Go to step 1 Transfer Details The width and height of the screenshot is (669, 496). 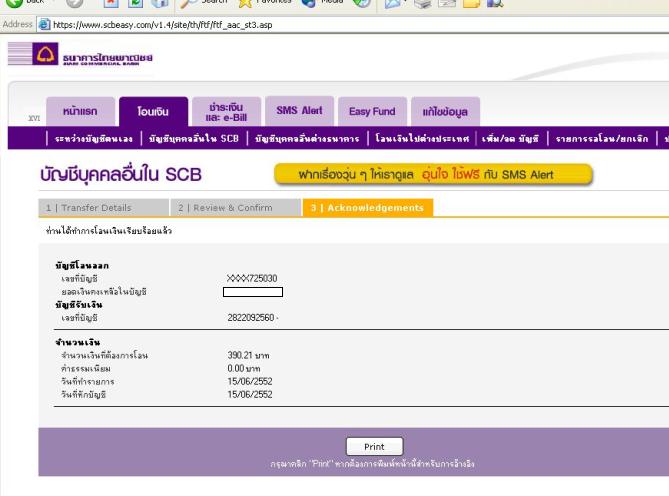pos(103,208)
